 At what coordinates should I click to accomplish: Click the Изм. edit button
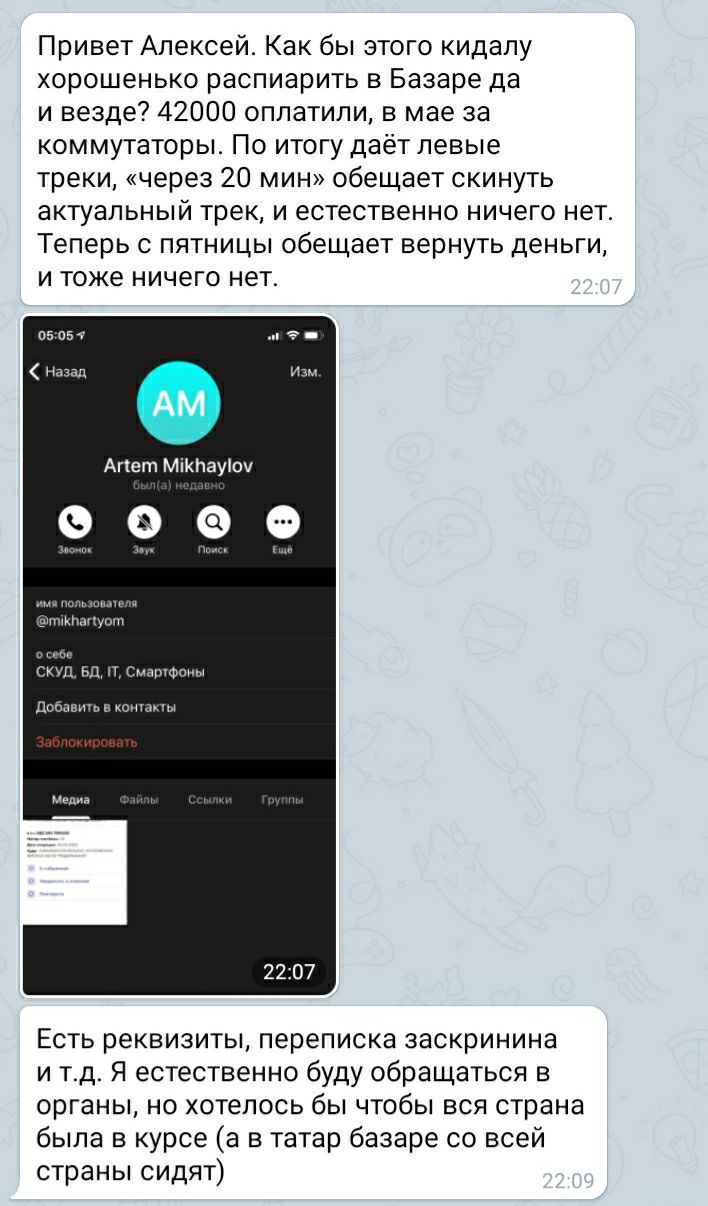305,372
